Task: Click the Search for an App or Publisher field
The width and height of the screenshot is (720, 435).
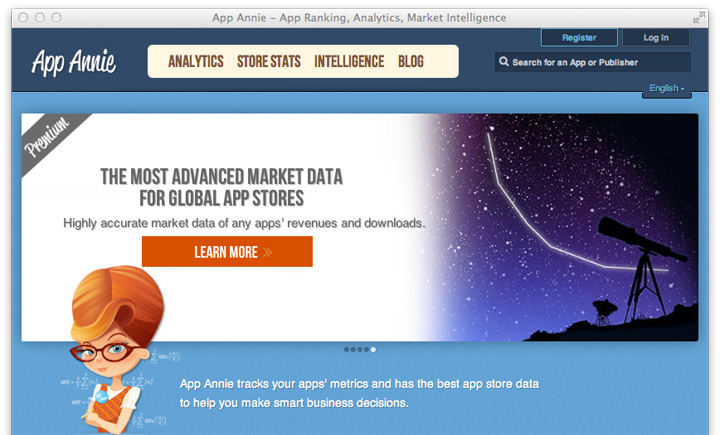Action: (x=593, y=62)
